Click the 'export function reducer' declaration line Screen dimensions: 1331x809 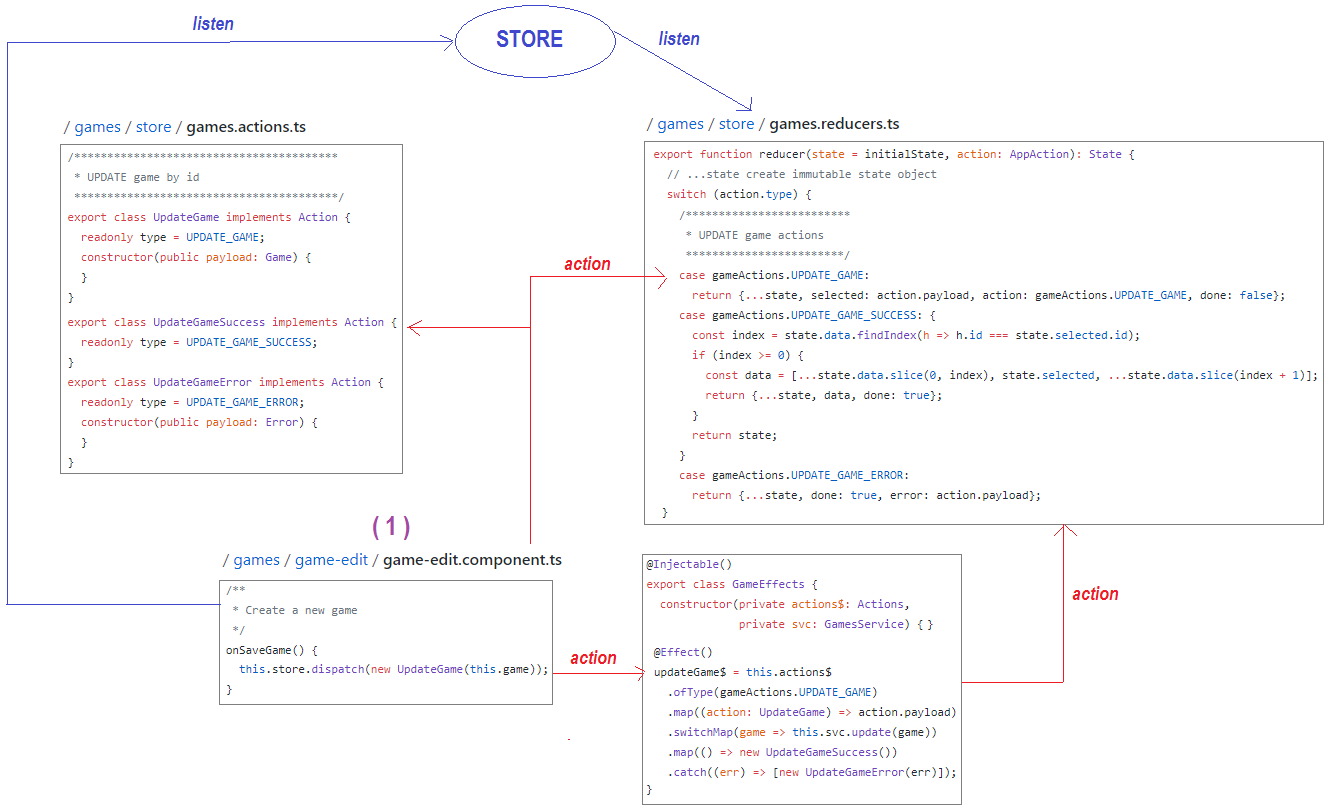(x=894, y=154)
